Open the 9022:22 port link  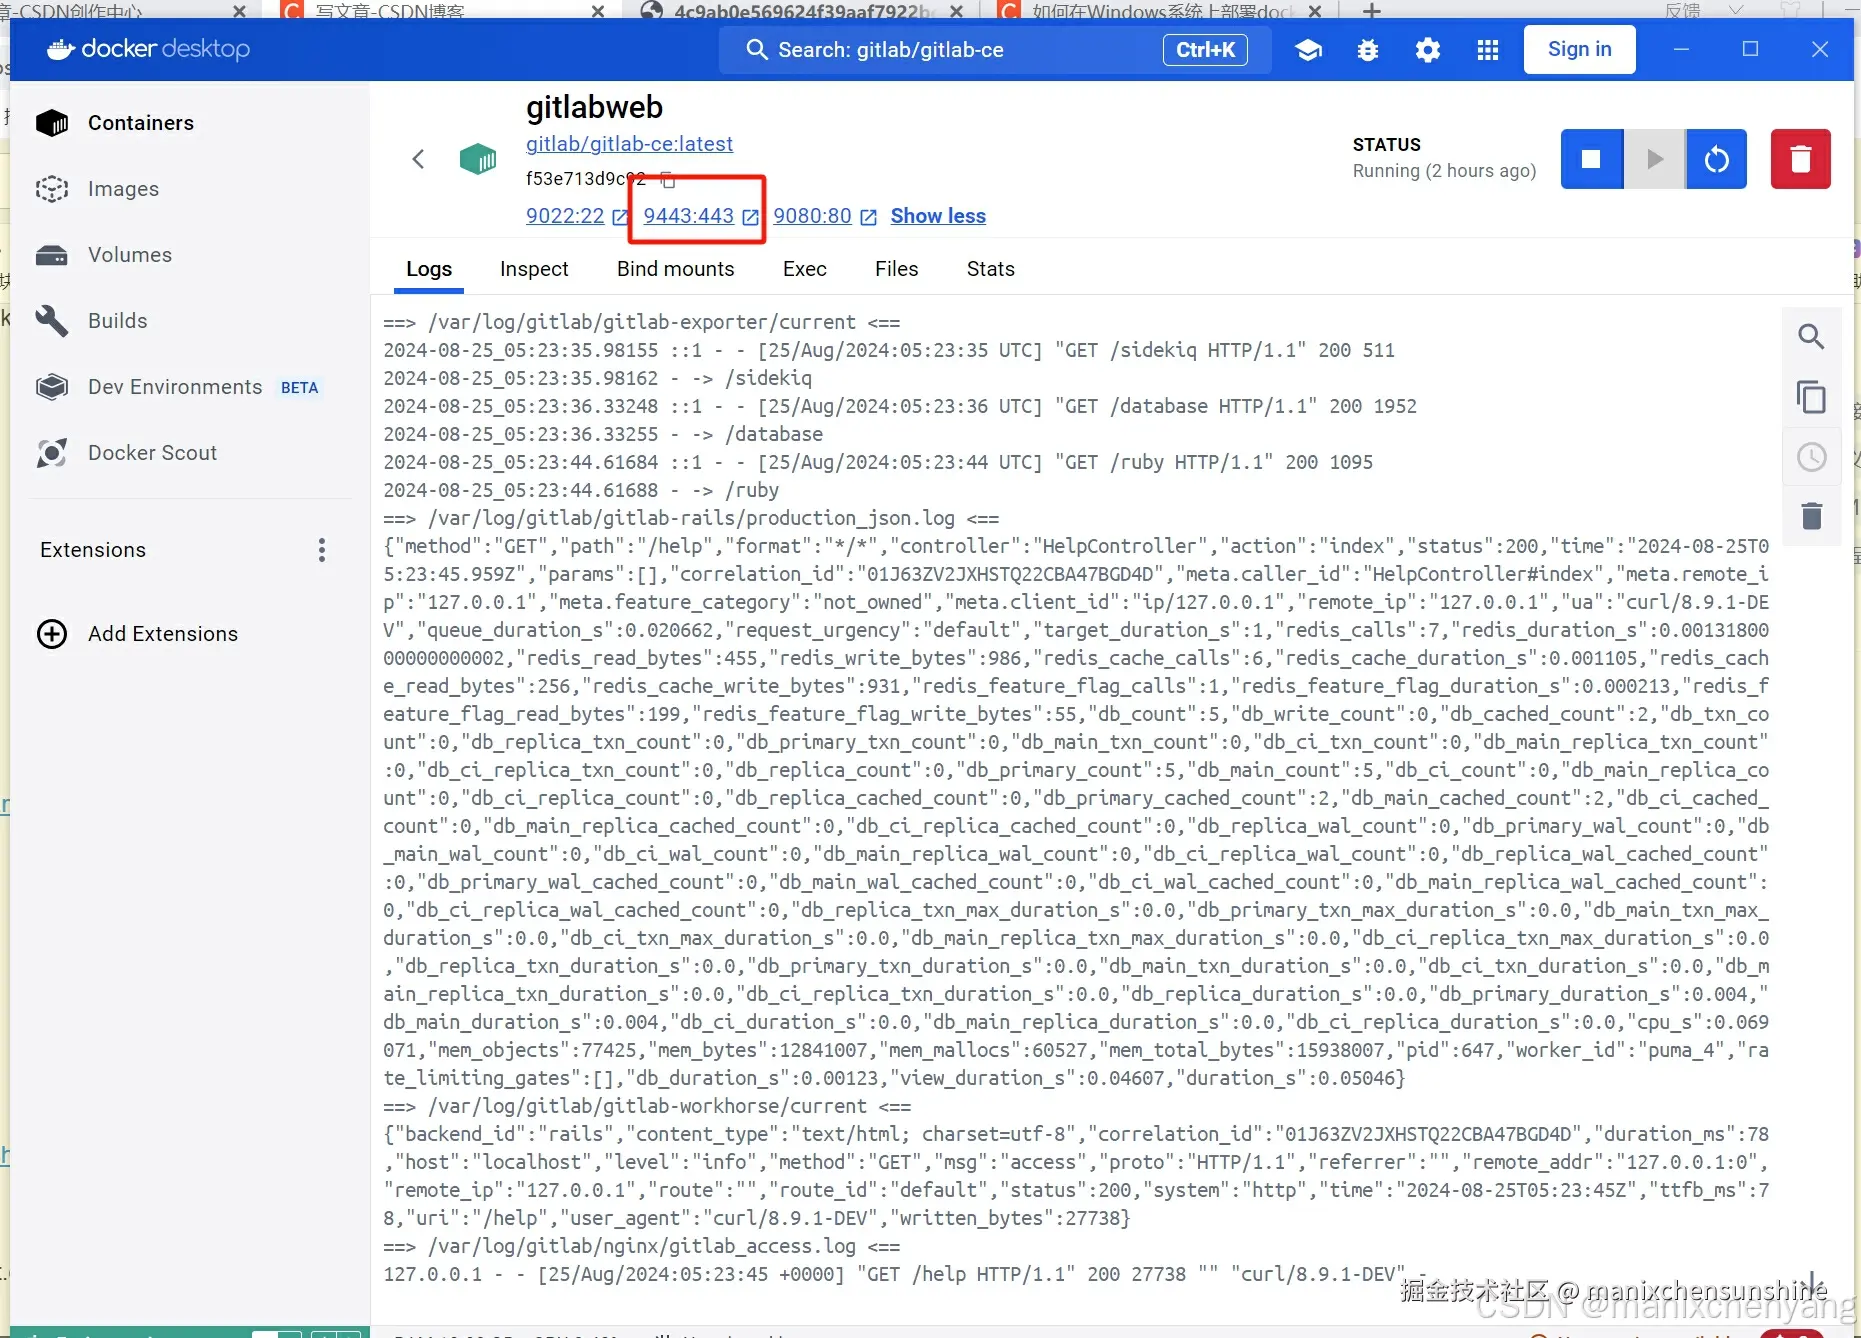[566, 216]
